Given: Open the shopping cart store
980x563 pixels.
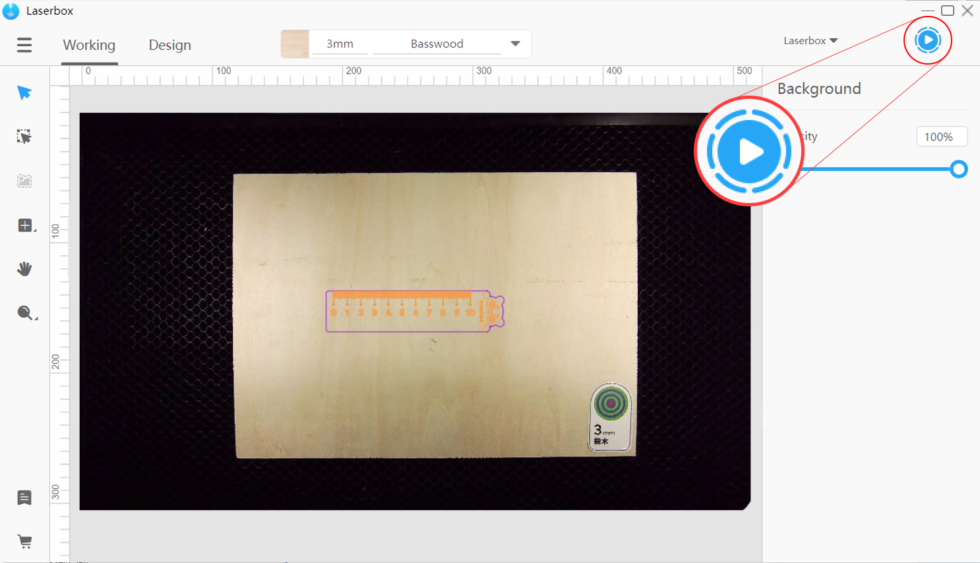Looking at the screenshot, I should pyautogui.click(x=25, y=541).
